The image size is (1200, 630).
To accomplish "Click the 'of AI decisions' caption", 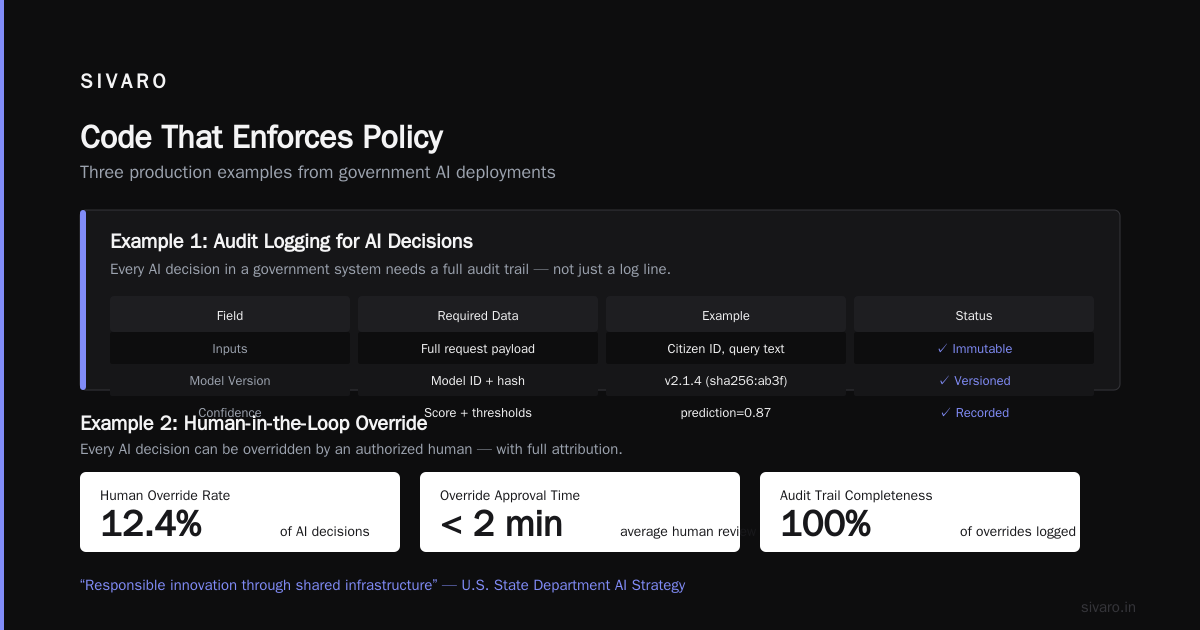I will (x=325, y=532).
